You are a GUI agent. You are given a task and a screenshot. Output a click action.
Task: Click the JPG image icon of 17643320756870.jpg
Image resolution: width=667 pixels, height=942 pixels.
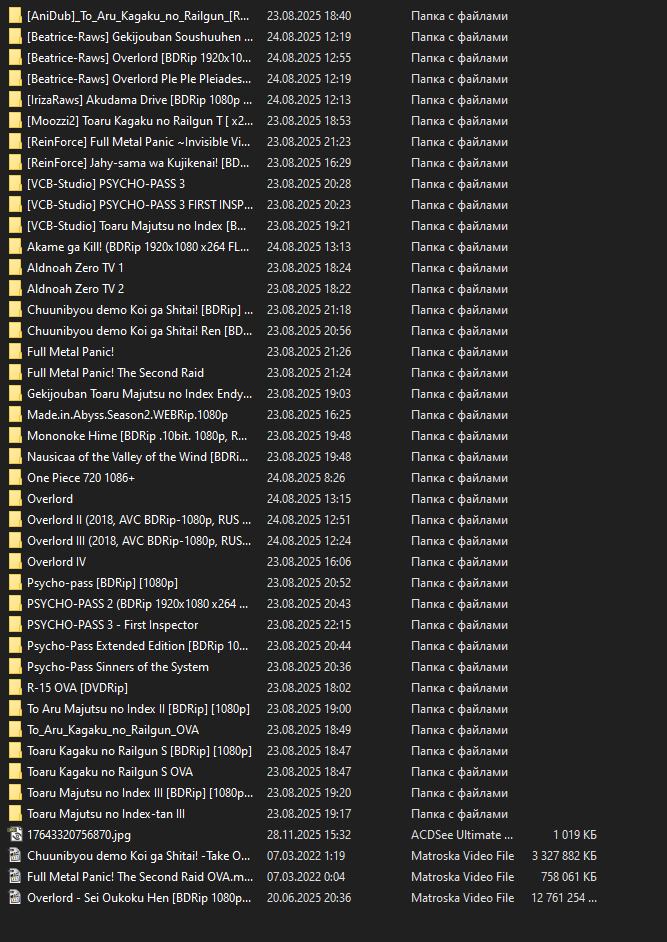tap(15, 834)
